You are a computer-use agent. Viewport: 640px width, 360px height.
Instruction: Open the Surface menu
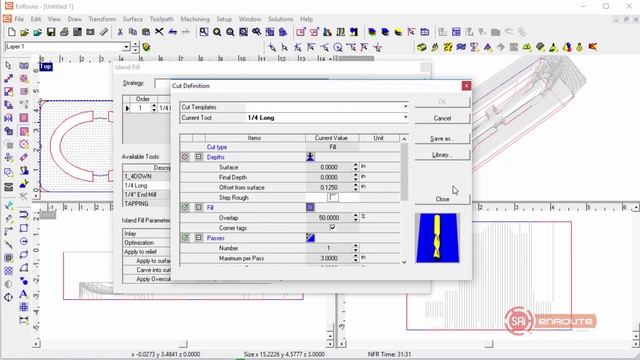tap(133, 19)
